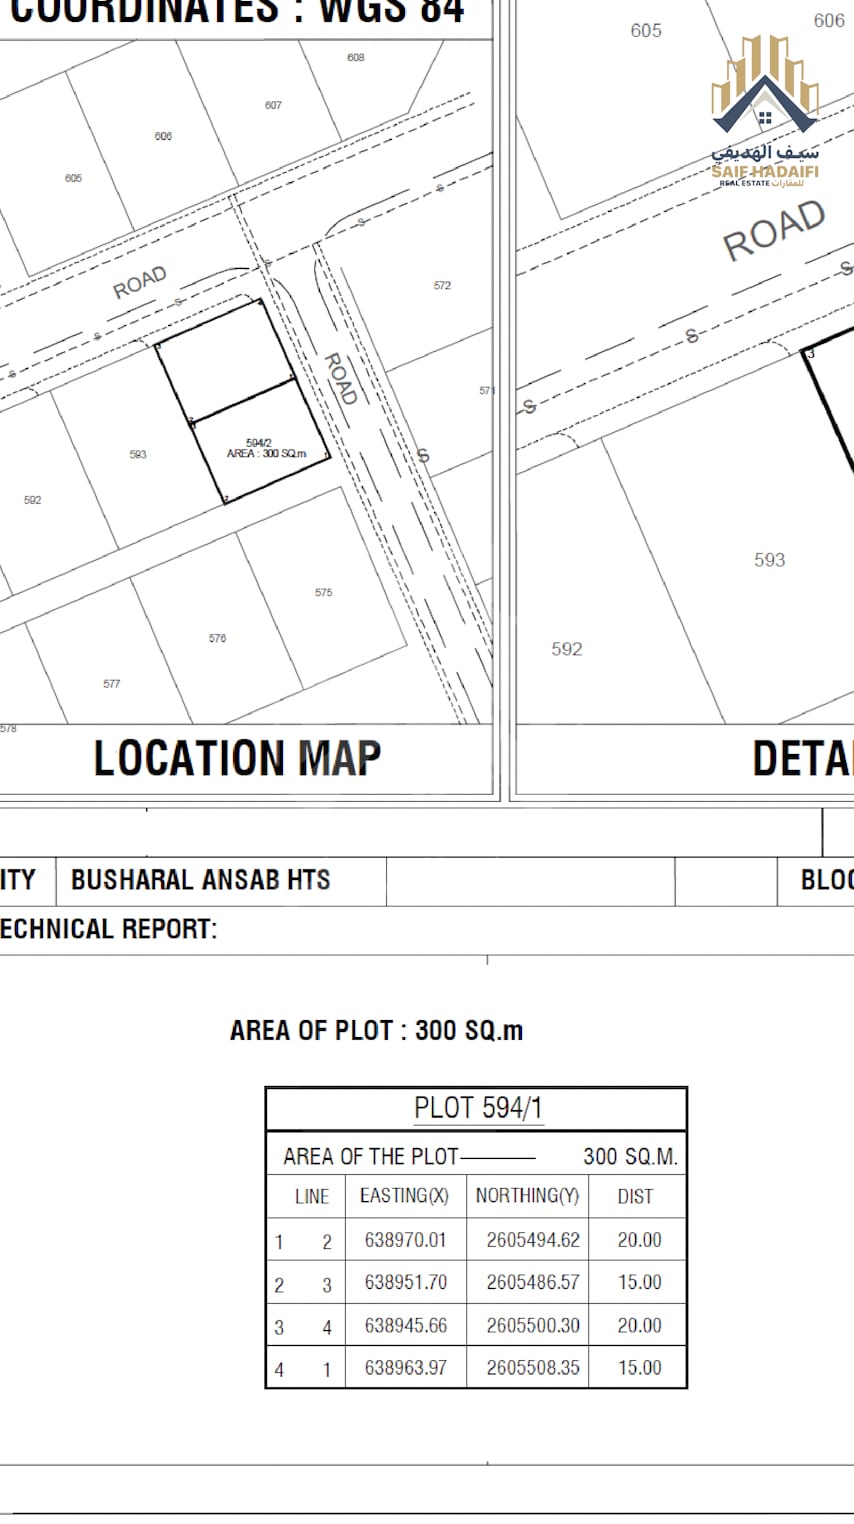Select the NORTHING(Y) column header
Image resolution: width=854 pixels, height=1524 pixels.
[x=527, y=1195]
